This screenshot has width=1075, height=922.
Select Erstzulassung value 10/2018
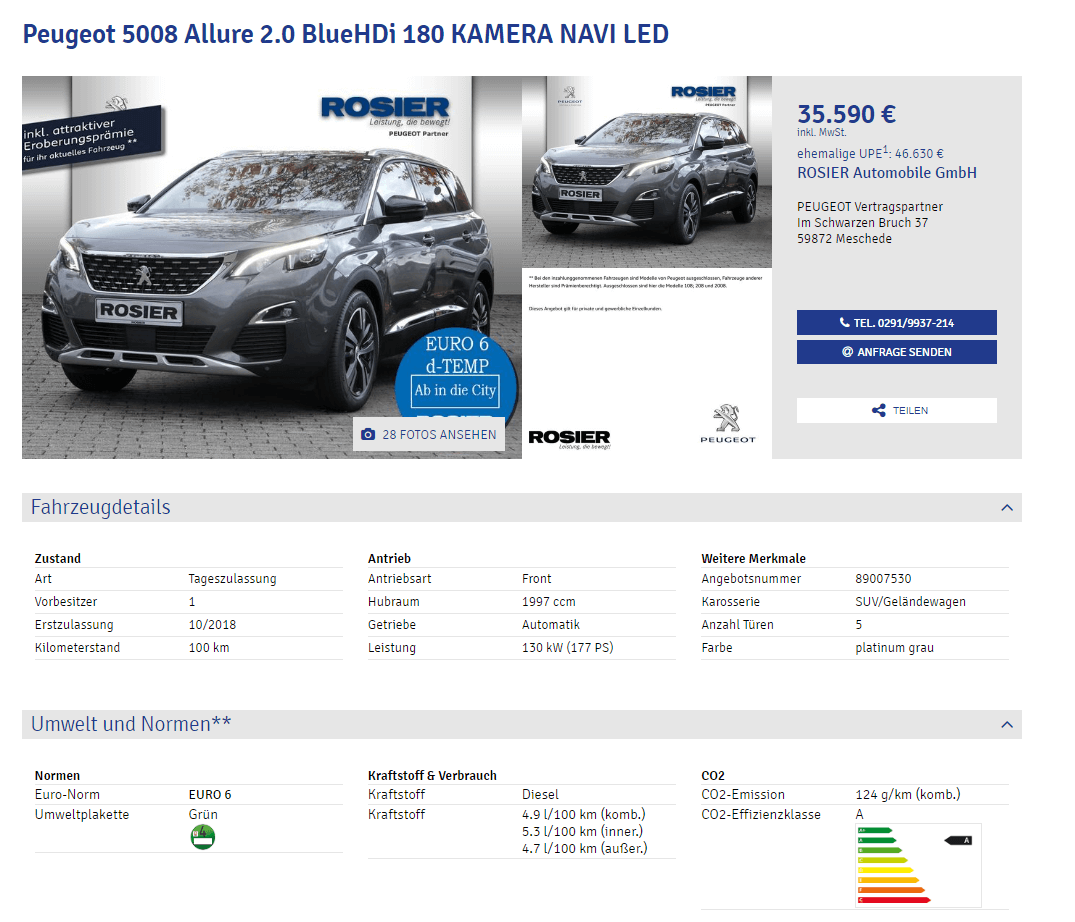[x=213, y=624]
